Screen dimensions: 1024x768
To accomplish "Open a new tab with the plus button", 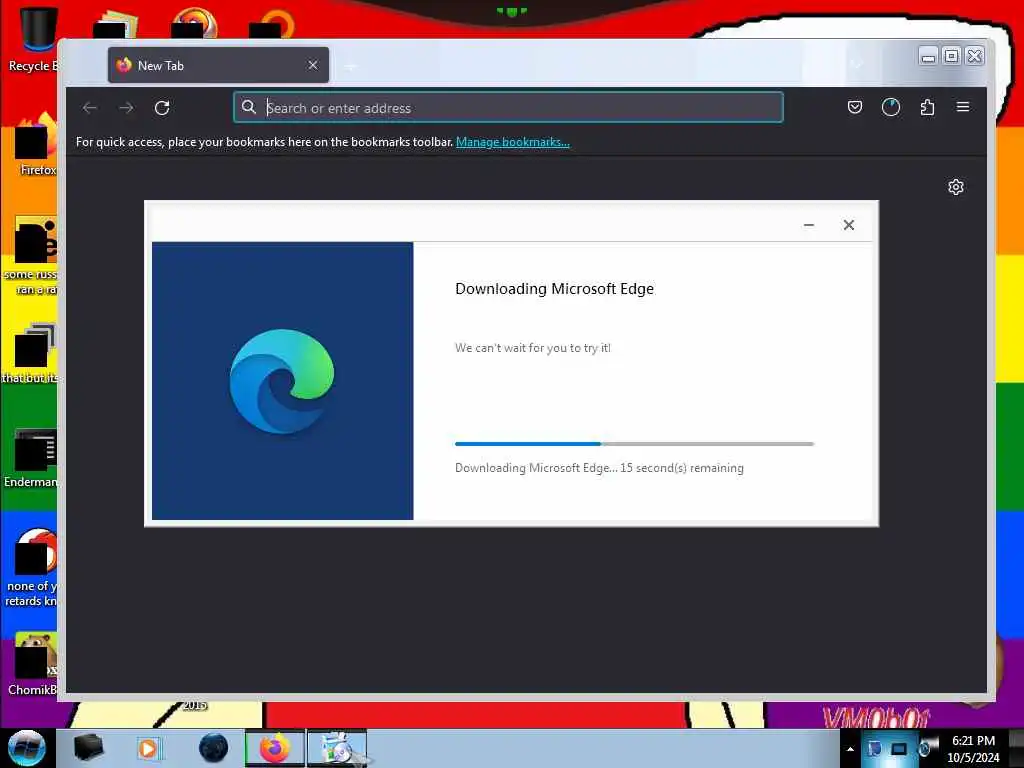I will [351, 66].
